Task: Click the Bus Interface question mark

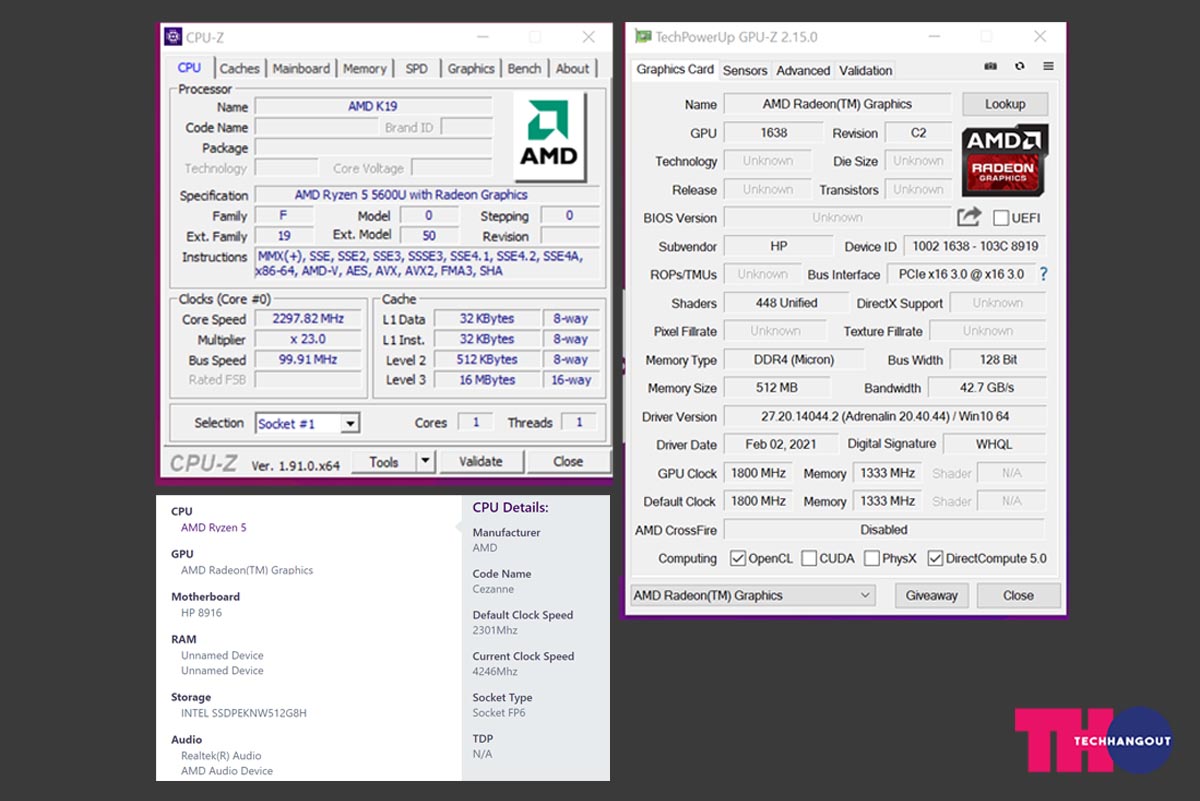Action: (x=1044, y=274)
